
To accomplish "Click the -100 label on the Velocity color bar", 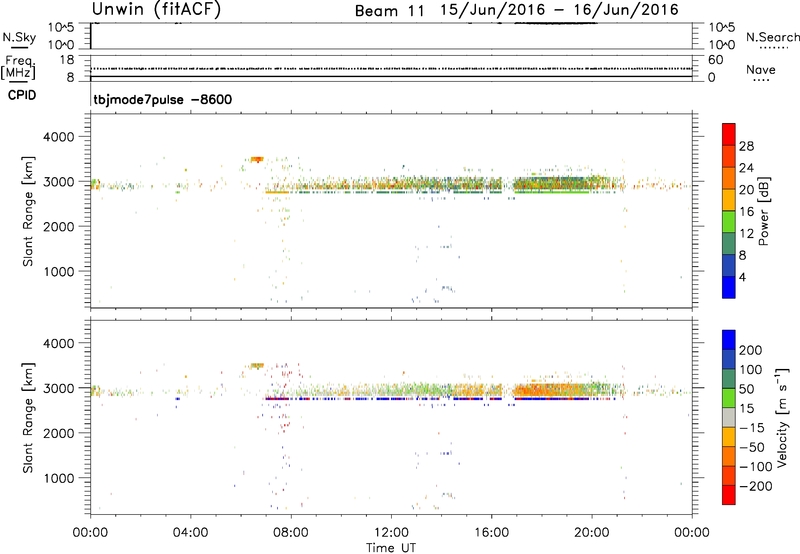I will click(756, 467).
